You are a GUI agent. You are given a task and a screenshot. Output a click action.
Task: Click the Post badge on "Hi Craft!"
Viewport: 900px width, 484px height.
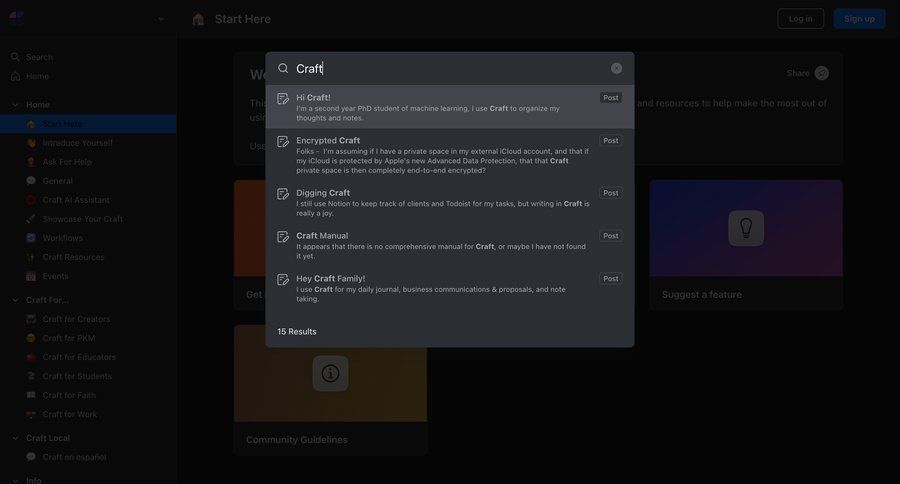[x=611, y=98]
